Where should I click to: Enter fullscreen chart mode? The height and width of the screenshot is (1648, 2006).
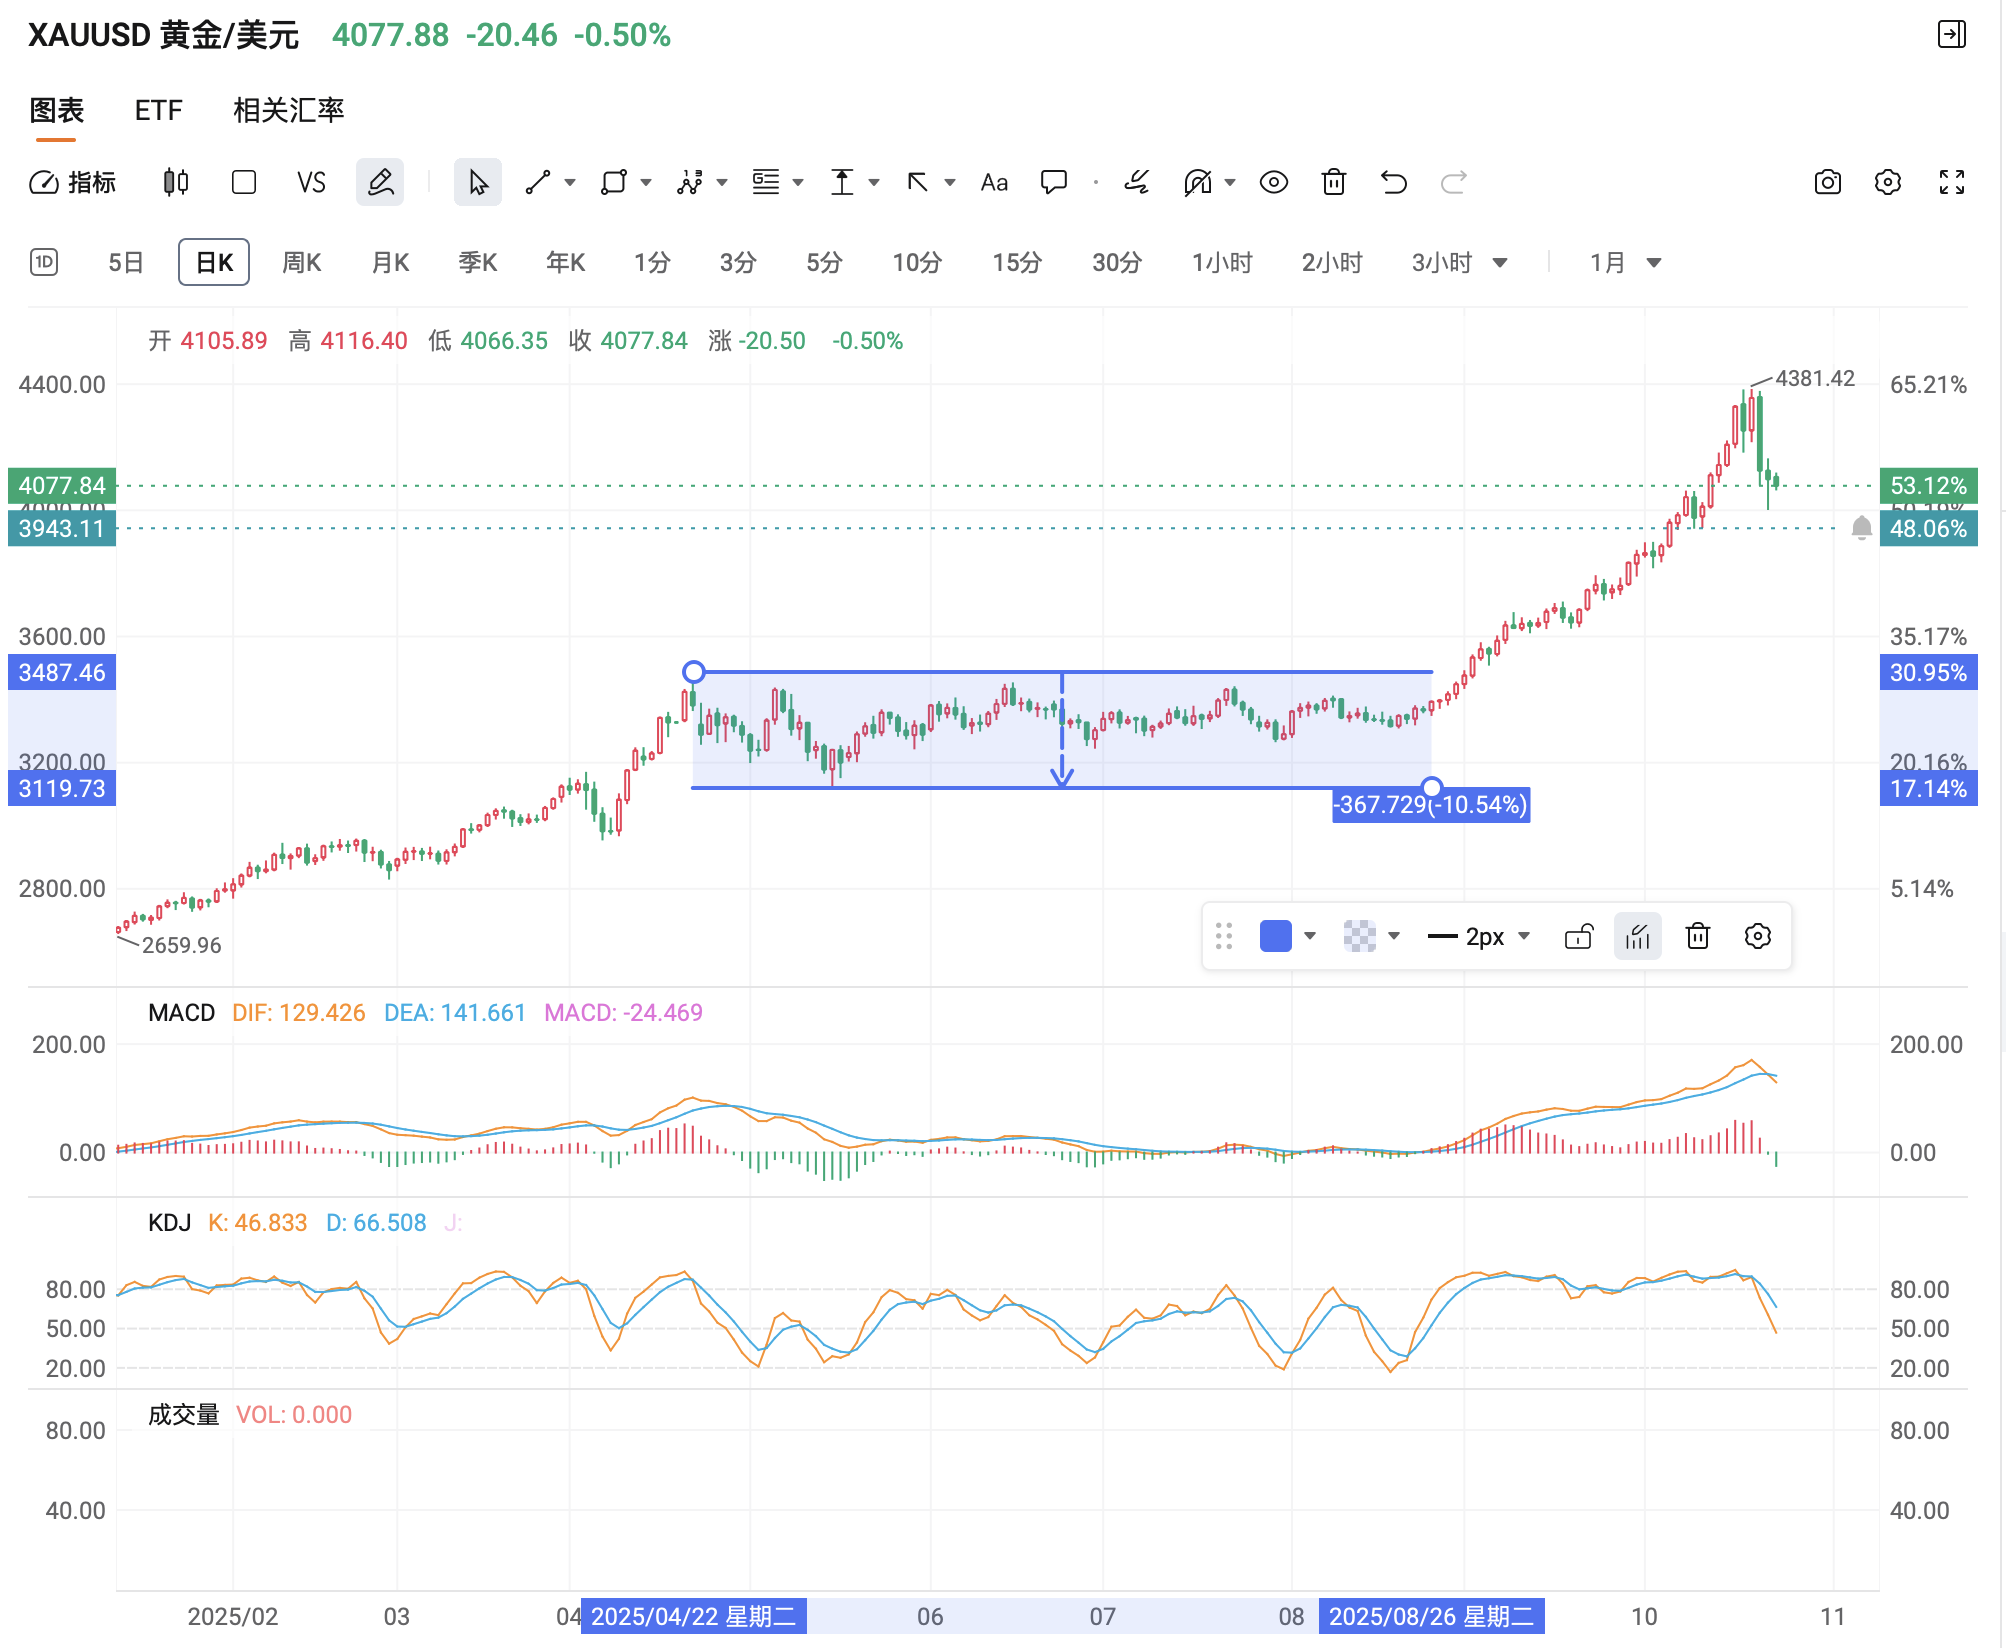coord(1951,182)
